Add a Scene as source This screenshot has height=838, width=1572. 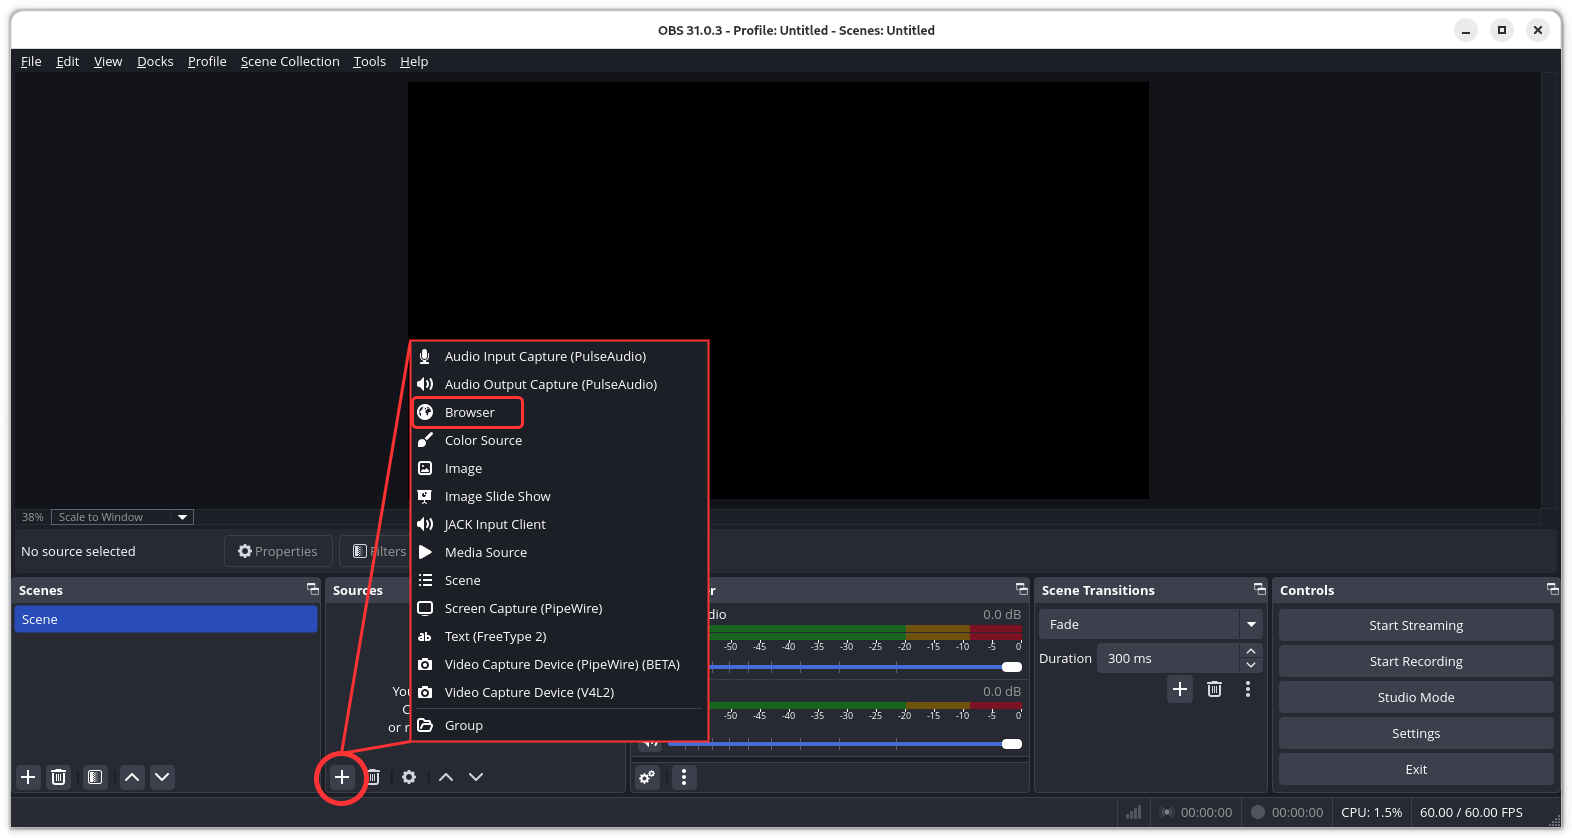coord(560,580)
